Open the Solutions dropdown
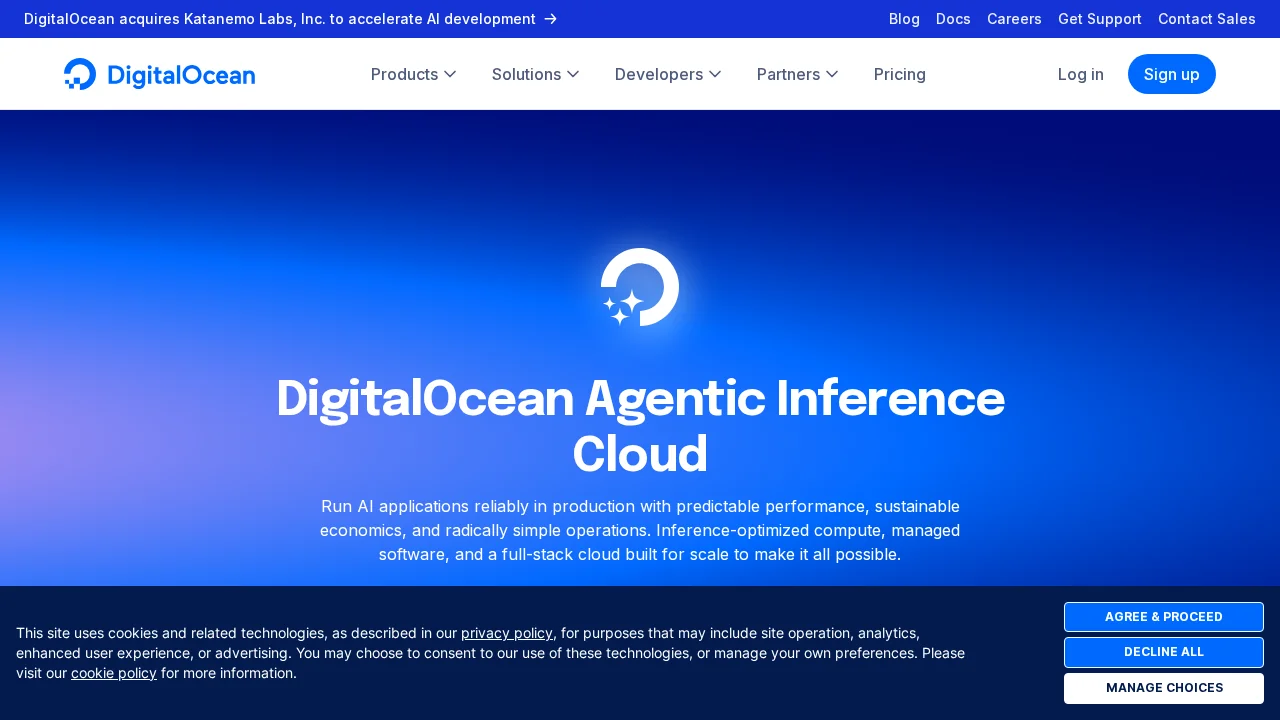Screen dimensions: 1280x720 coord(535,74)
